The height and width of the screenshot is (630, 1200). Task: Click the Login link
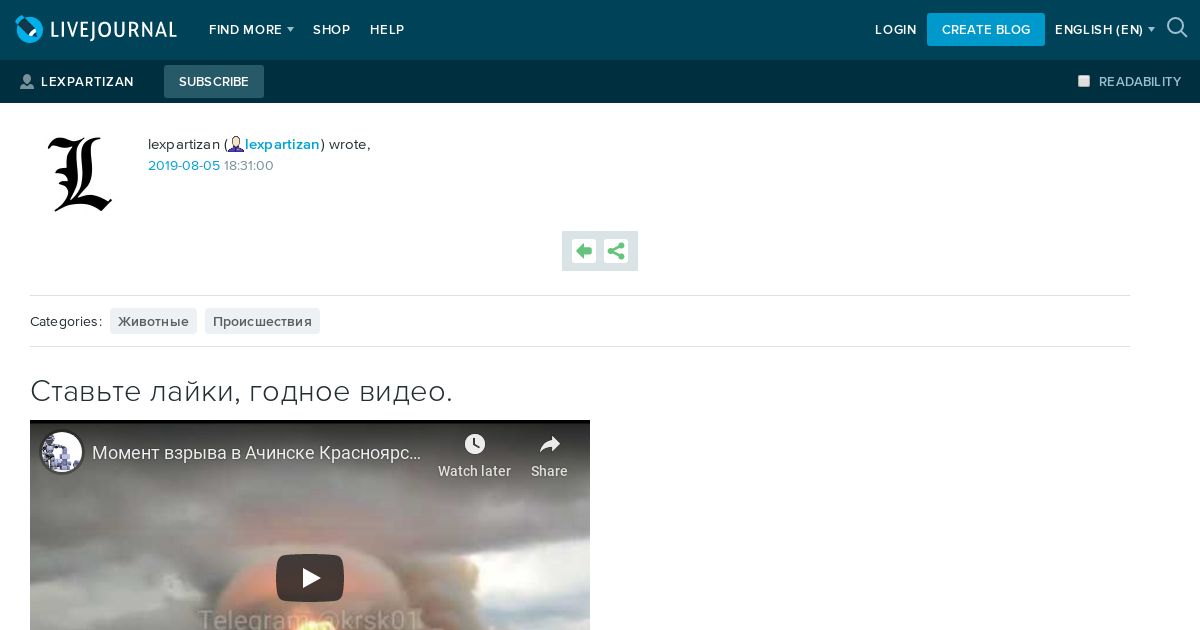click(x=896, y=30)
